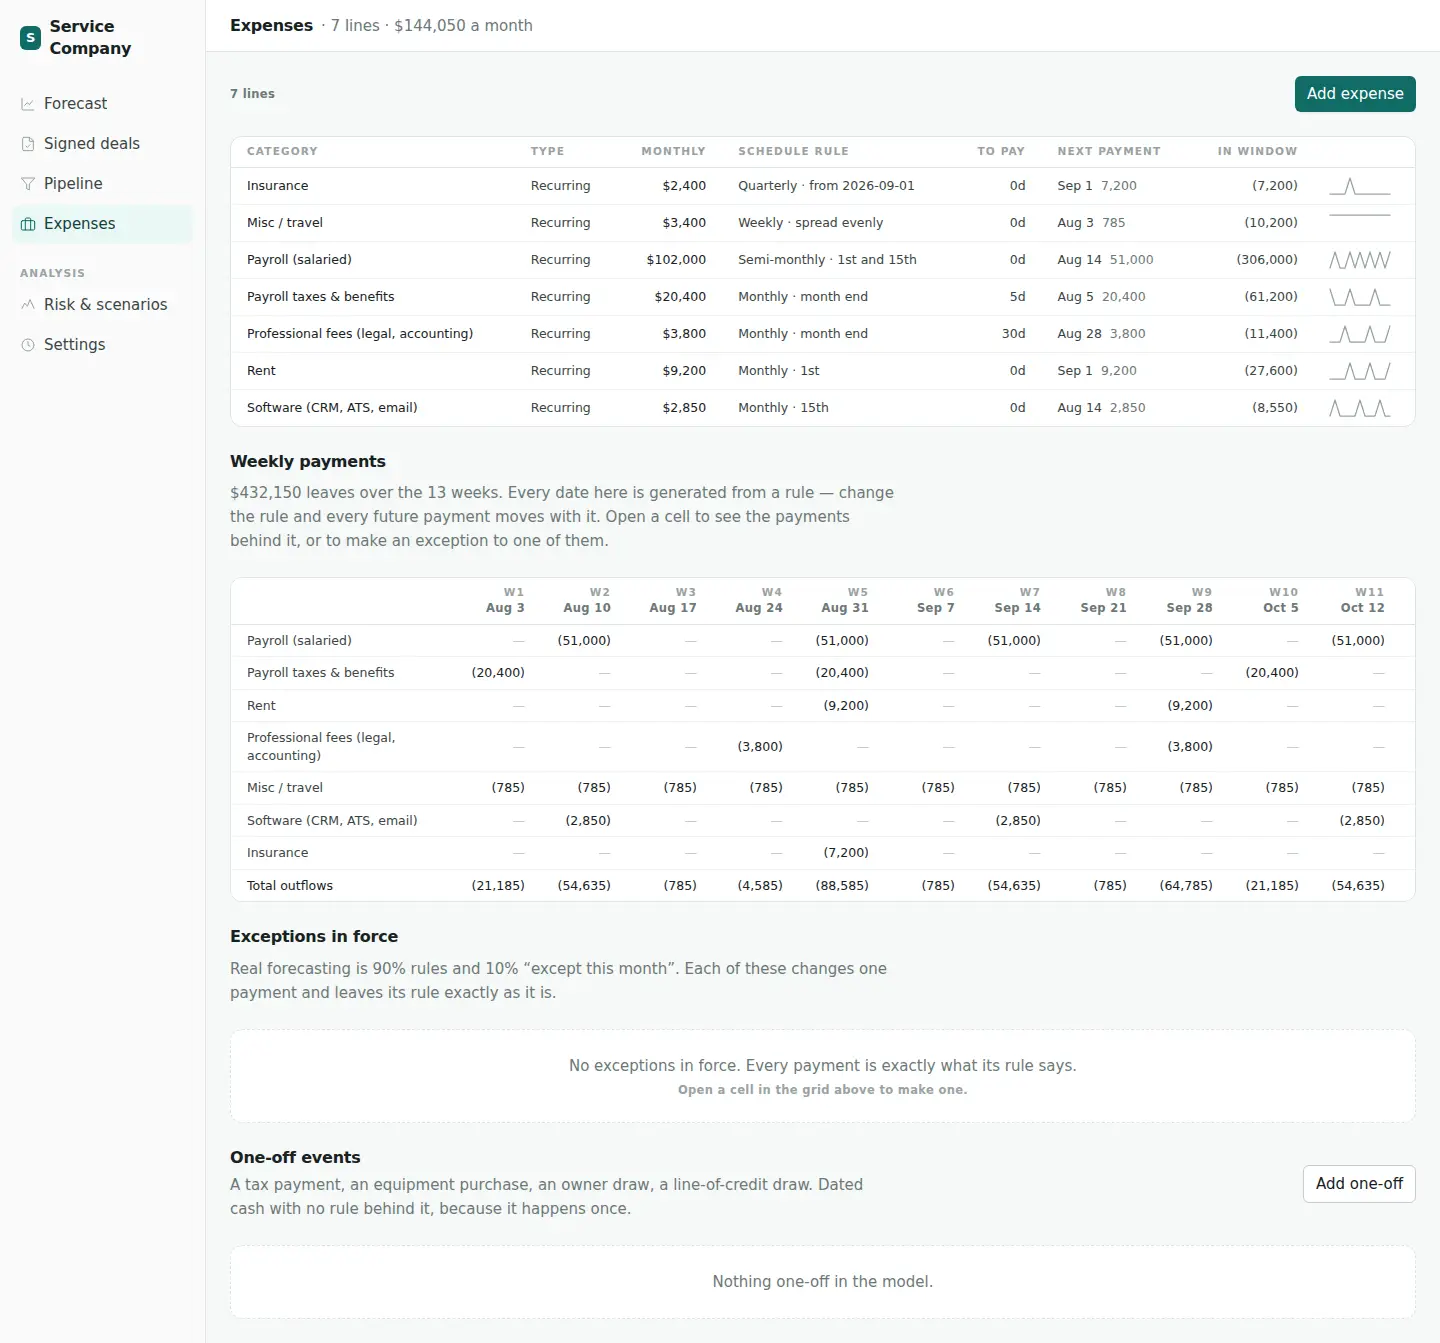Click the 30d to-pay value for Professional fees

1014,334
